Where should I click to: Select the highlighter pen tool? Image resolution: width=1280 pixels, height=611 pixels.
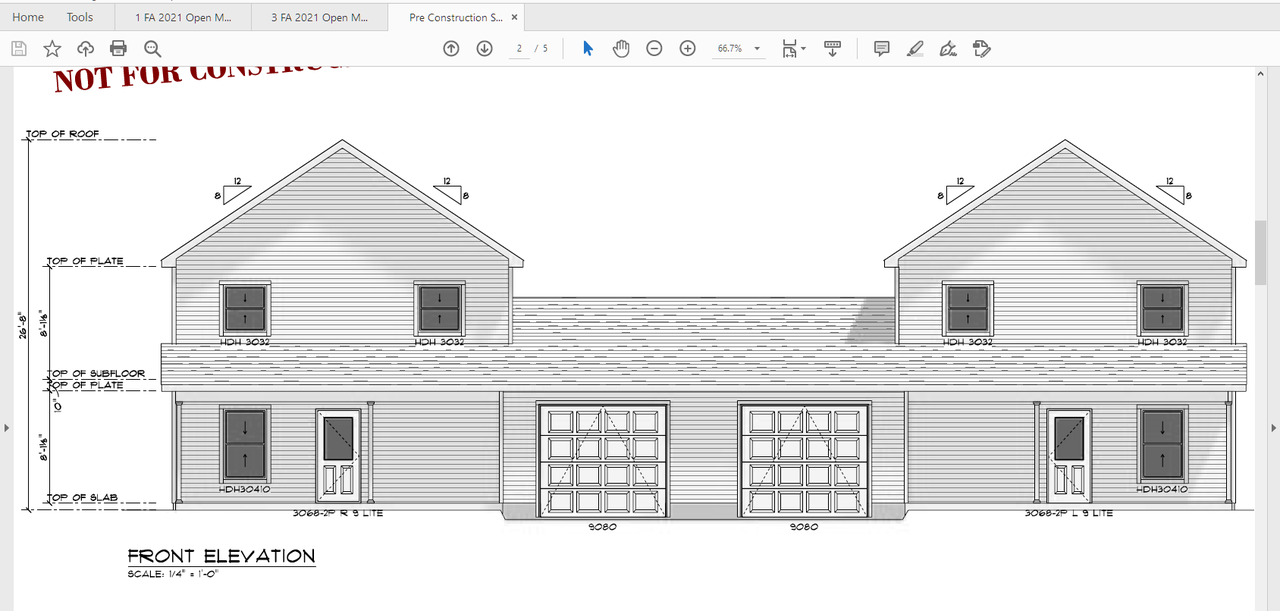point(914,48)
